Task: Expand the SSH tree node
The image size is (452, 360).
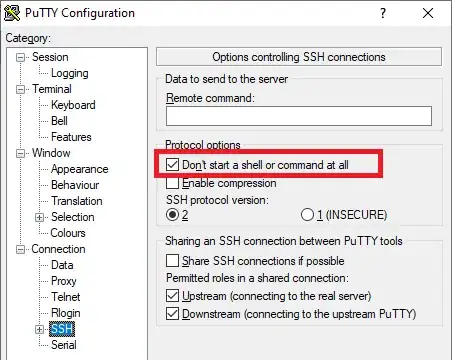Action: (x=39, y=329)
